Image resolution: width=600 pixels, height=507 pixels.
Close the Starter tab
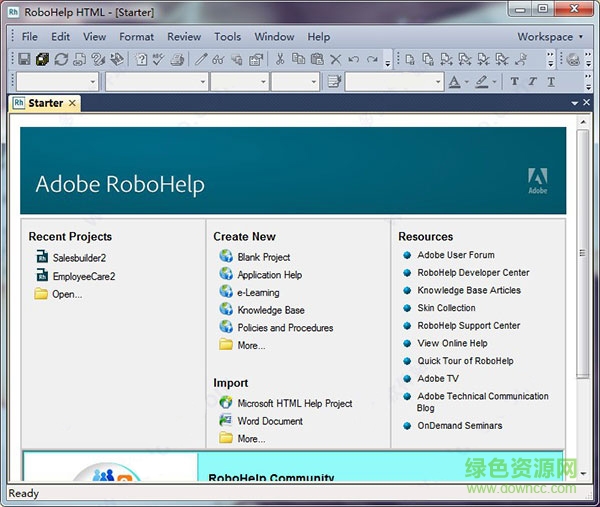pos(73,103)
